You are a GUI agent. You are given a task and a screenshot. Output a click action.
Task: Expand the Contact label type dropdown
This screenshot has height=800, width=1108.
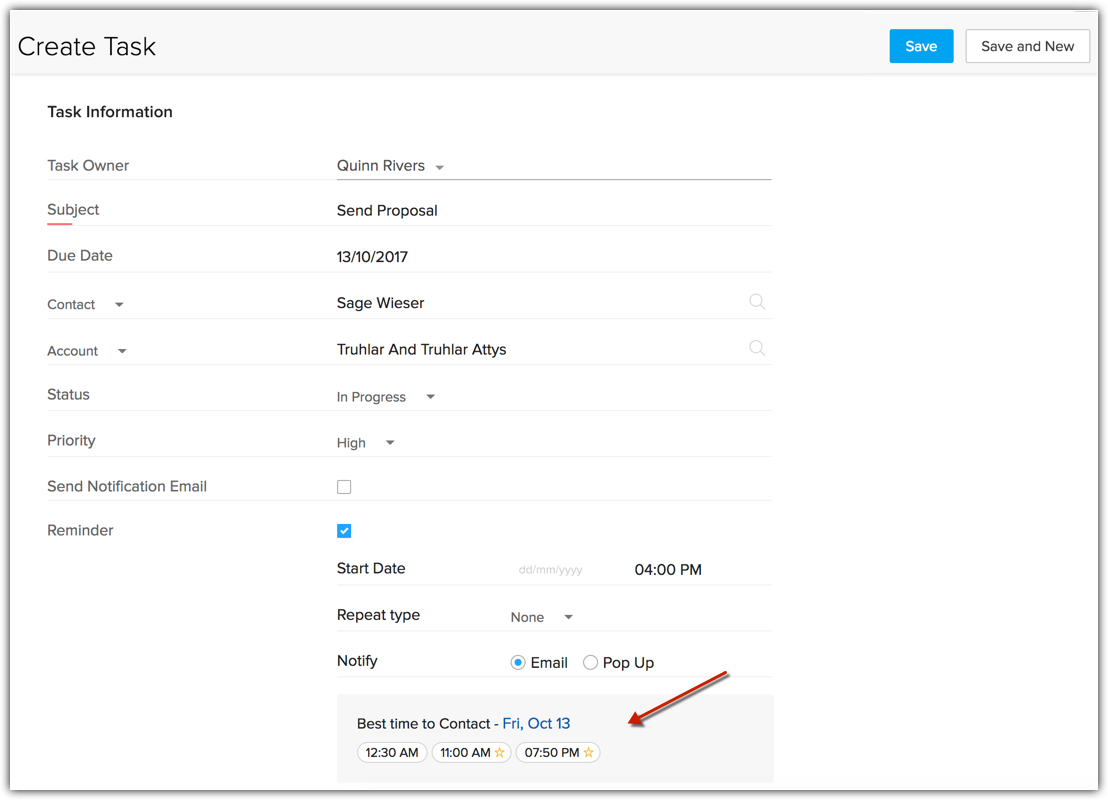point(119,305)
